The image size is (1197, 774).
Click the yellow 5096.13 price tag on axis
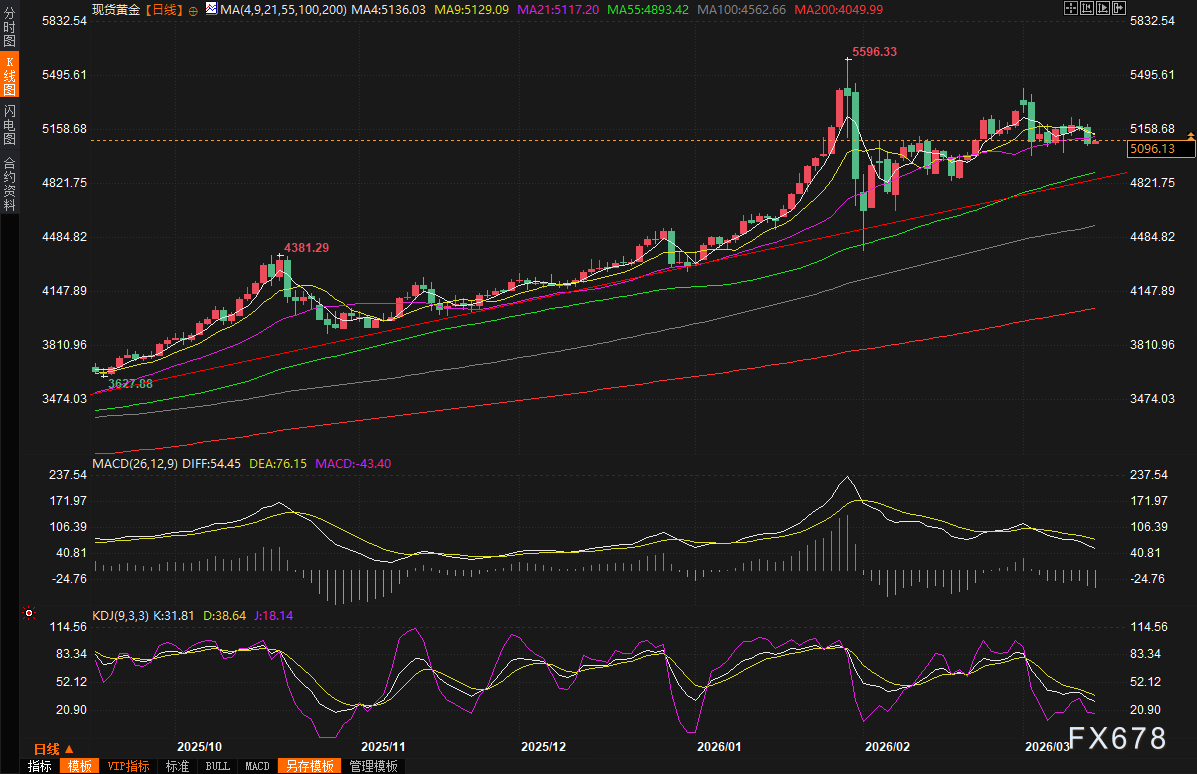(1160, 148)
